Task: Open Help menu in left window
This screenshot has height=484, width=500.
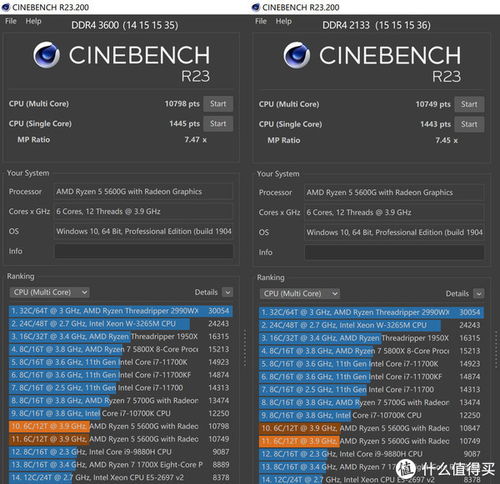Action: coord(33,21)
